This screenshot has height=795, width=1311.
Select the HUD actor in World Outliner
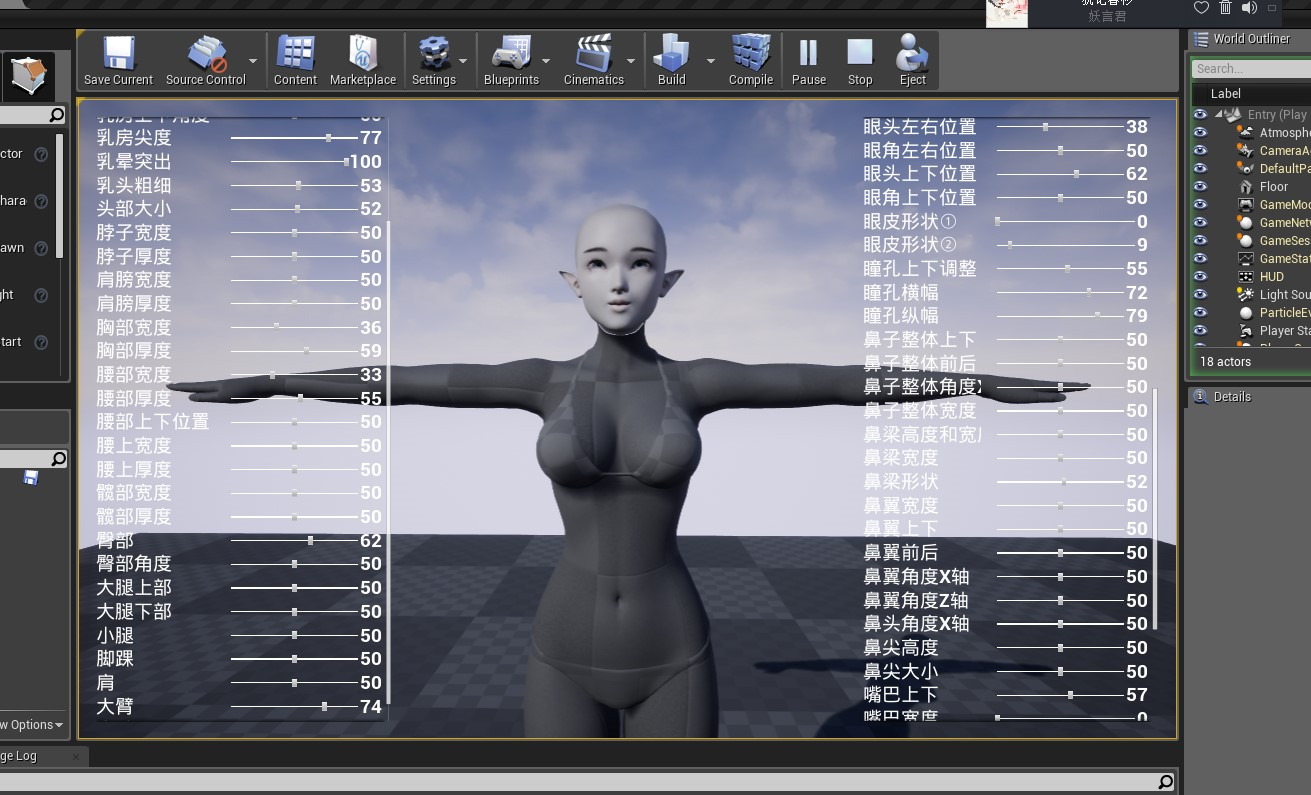point(1271,277)
